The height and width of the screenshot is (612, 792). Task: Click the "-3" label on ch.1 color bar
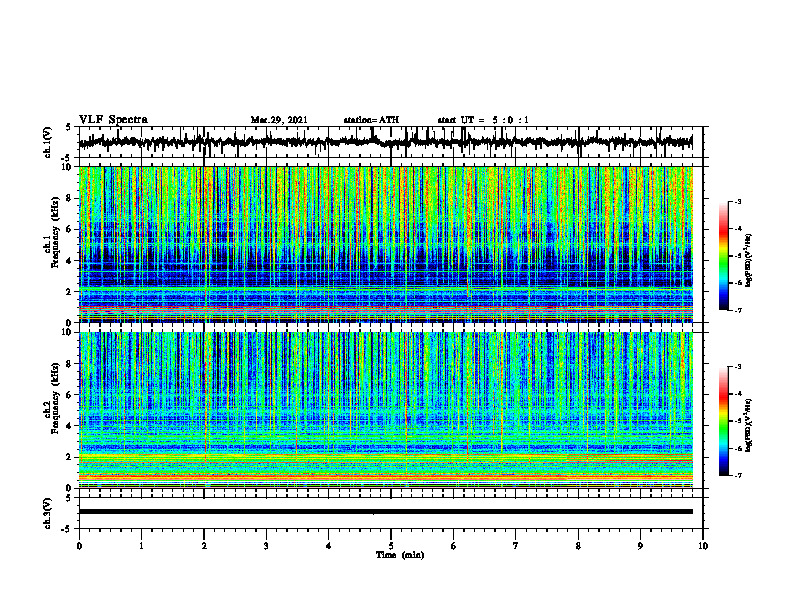point(738,202)
